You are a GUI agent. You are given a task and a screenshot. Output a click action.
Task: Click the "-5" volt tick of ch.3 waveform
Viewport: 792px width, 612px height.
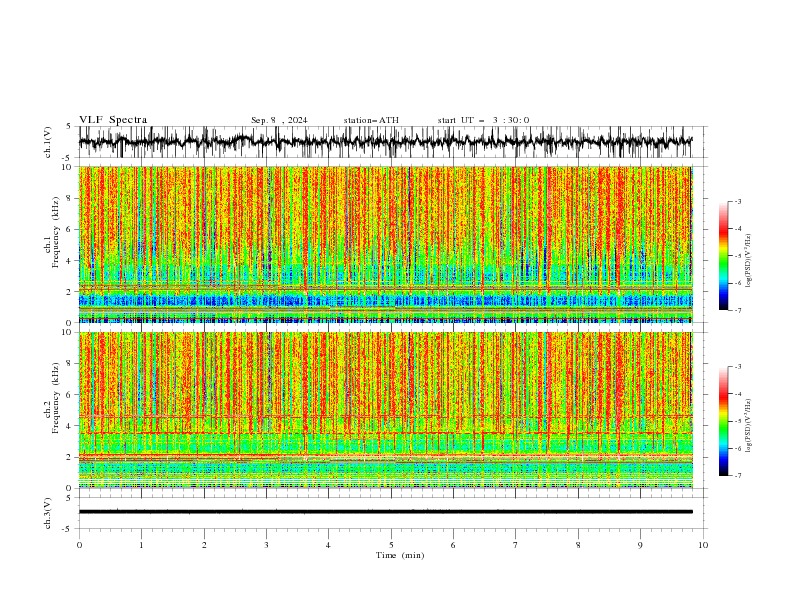(x=68, y=529)
